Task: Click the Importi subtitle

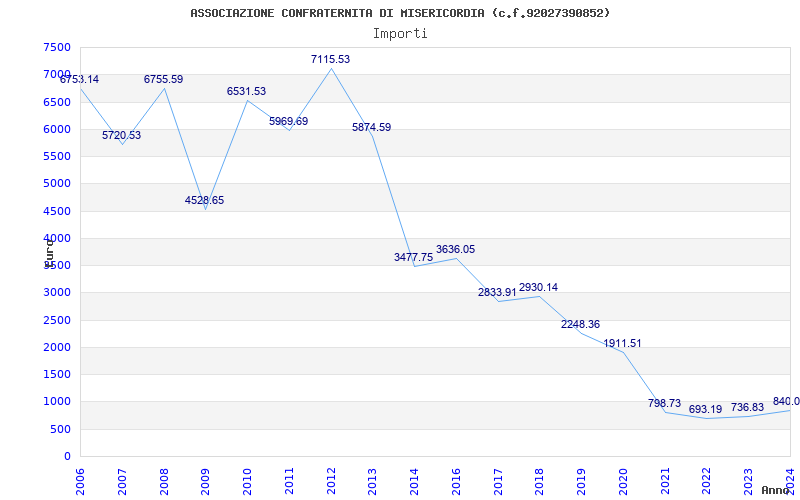Action: 400,34
